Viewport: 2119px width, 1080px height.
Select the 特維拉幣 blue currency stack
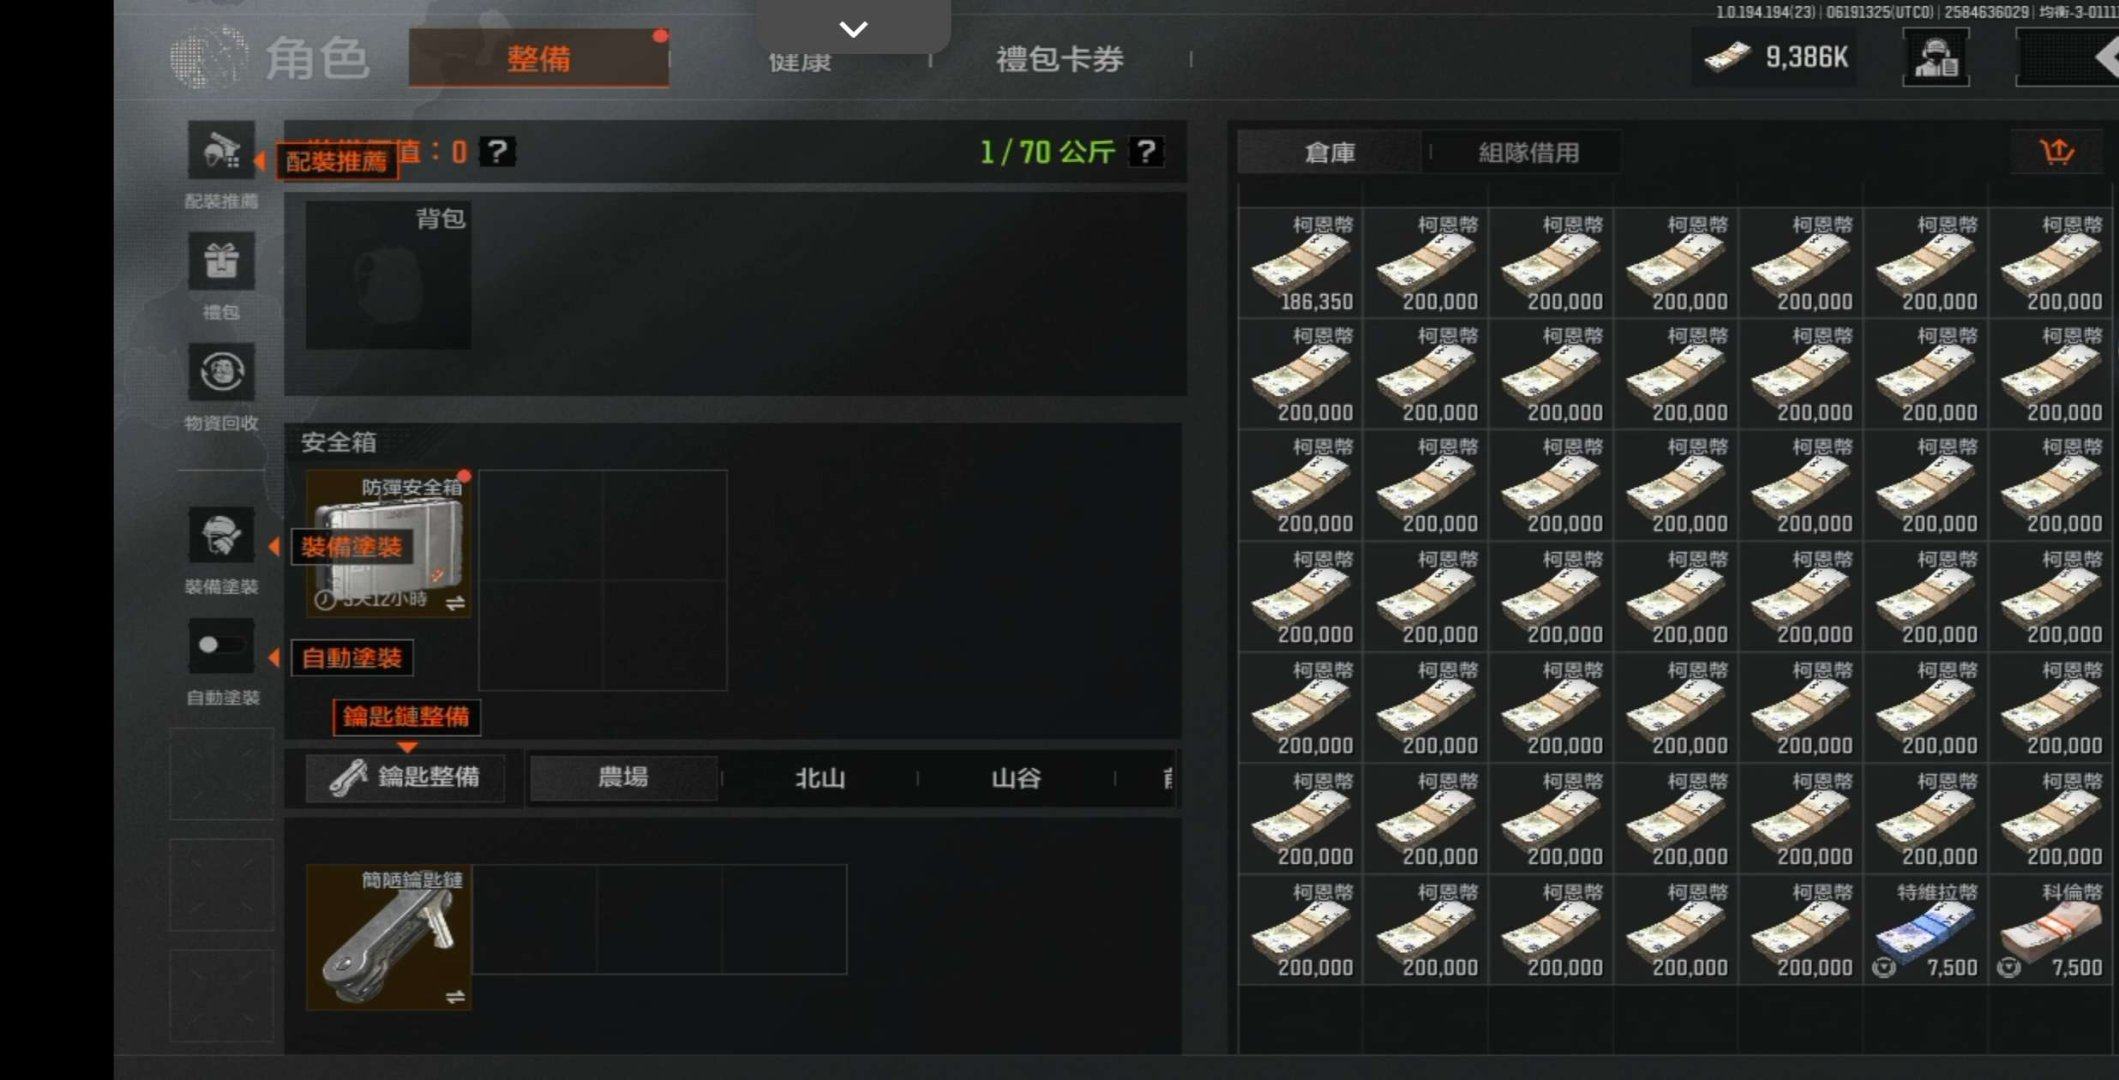pos(1926,930)
